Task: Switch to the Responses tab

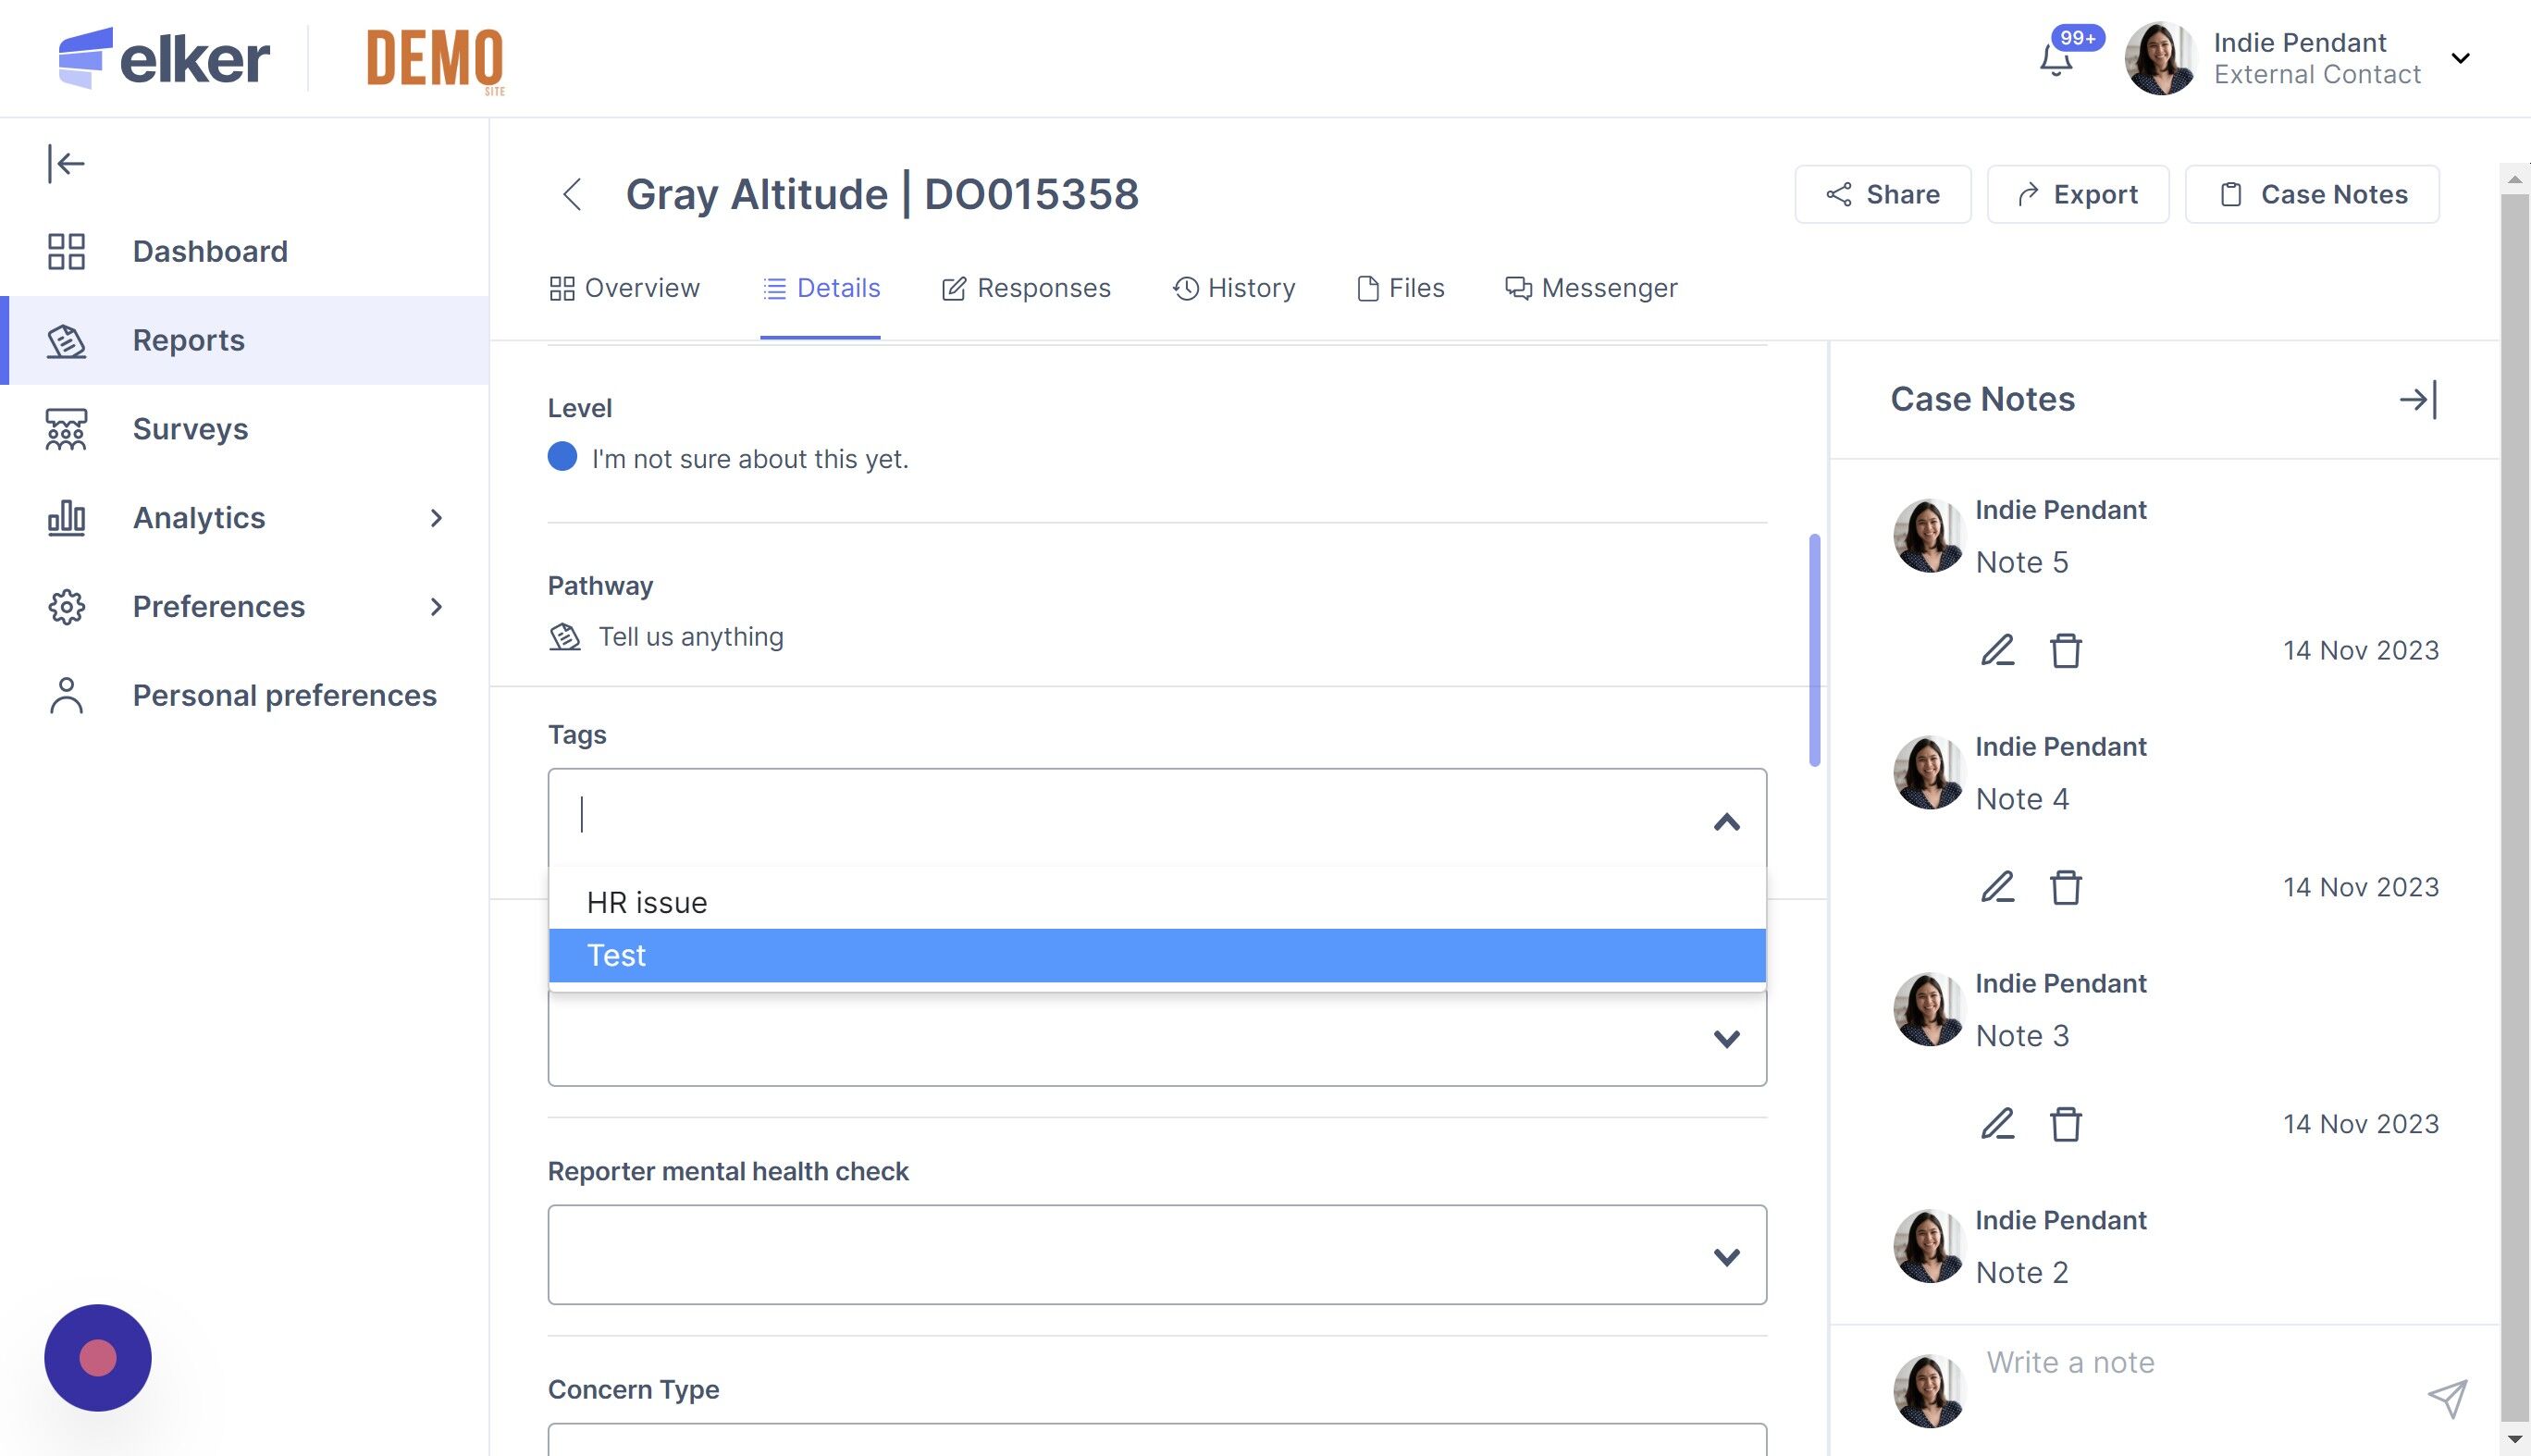Action: (1026, 288)
